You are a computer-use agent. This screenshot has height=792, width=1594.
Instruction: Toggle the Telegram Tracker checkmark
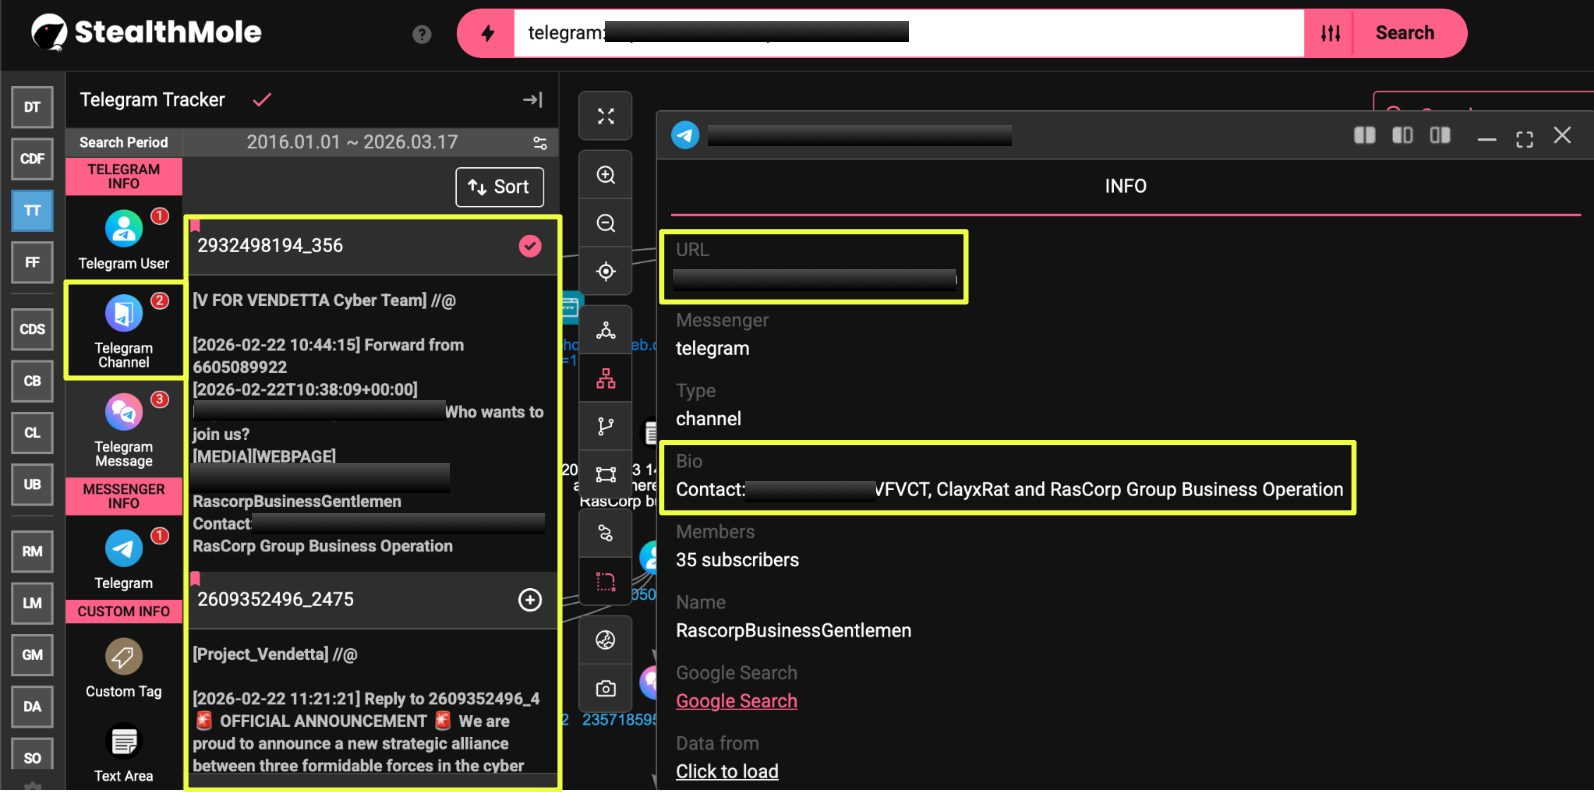(x=262, y=100)
